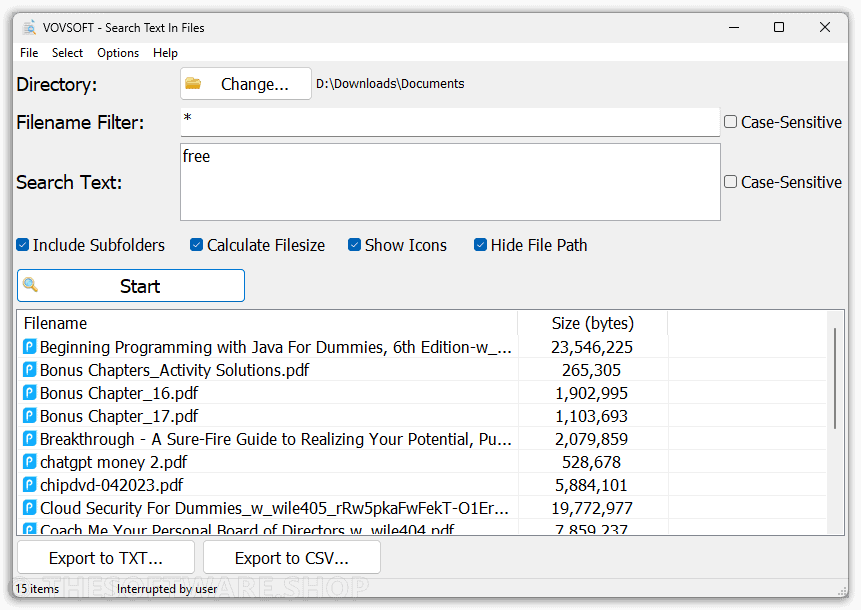The image size is (861, 610).
Task: Select the Cloud Security For Dummies row
Action: point(423,508)
